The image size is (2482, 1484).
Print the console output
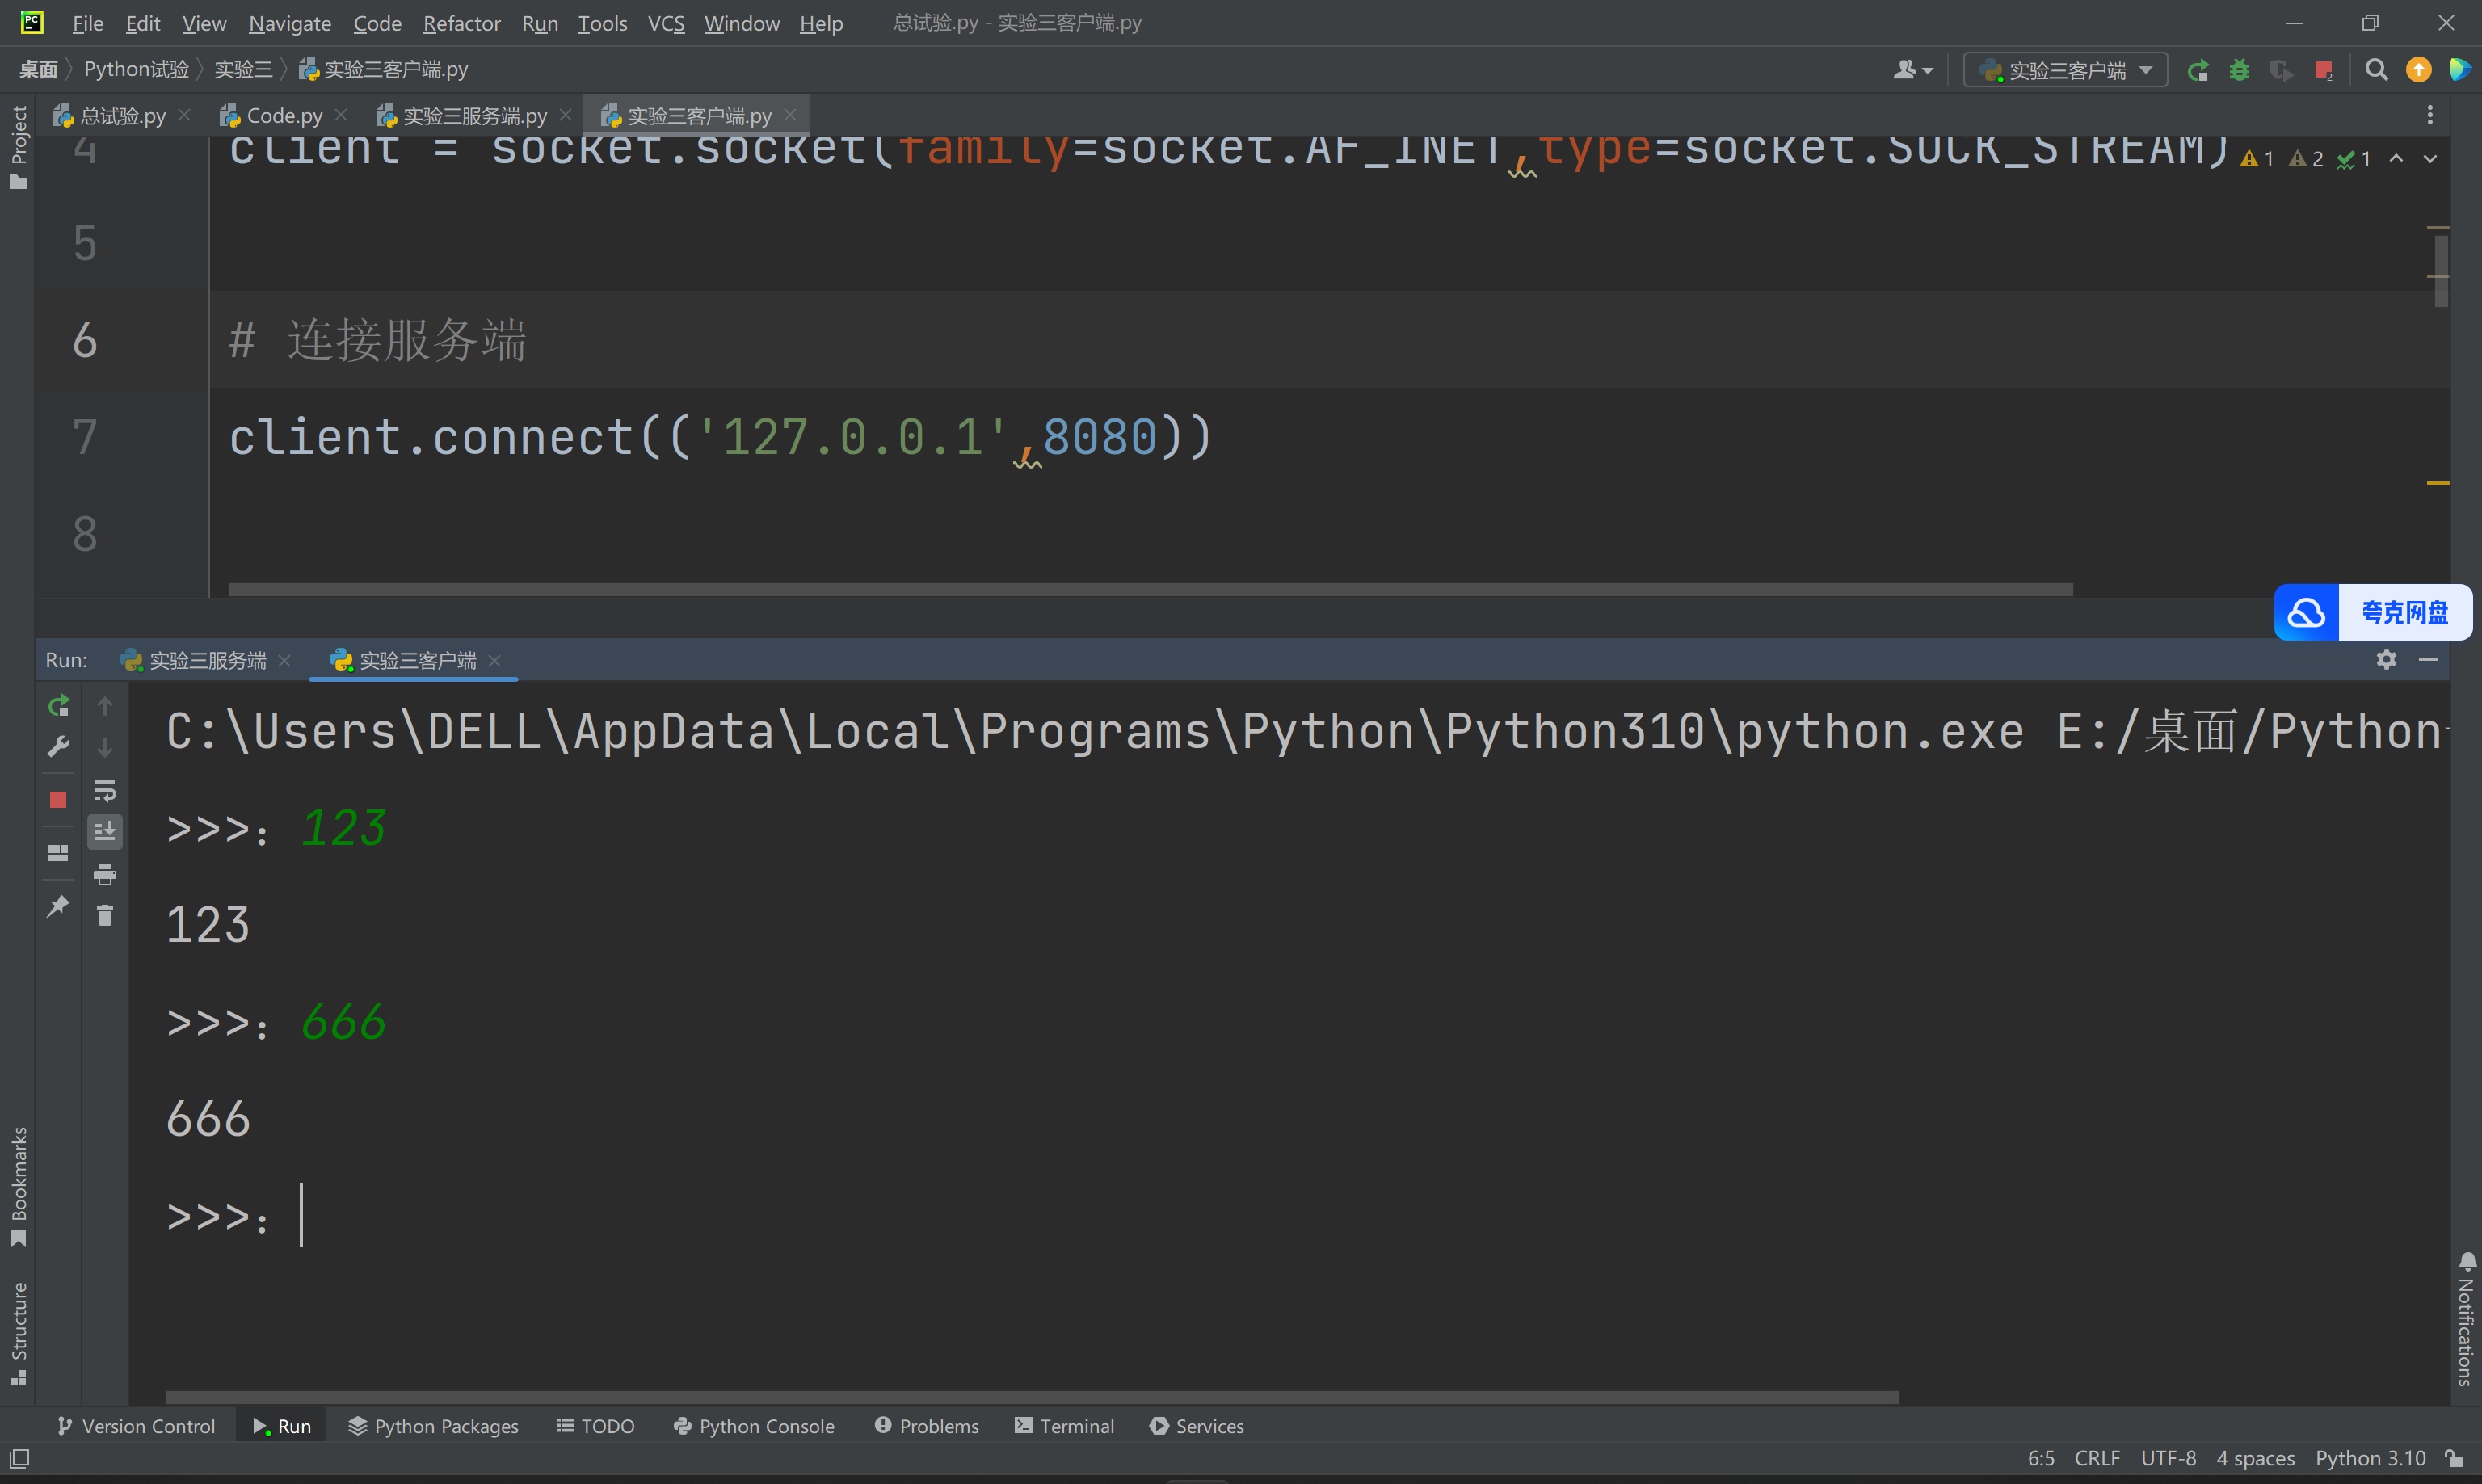(105, 875)
